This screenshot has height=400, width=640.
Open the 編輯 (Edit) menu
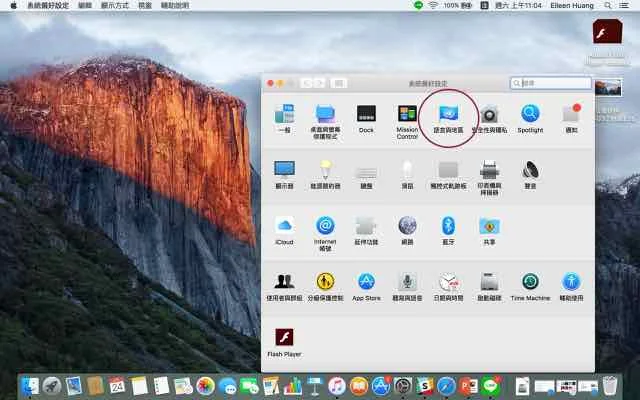click(84, 5)
